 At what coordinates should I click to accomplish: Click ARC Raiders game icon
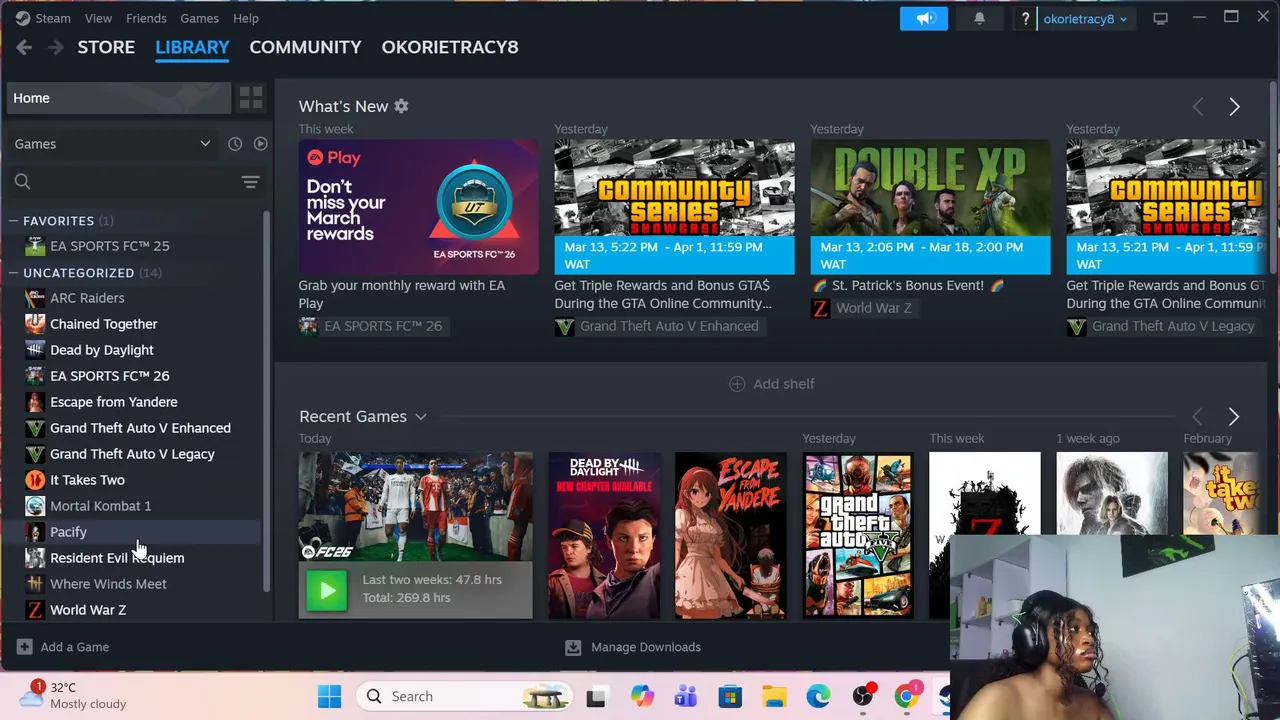point(35,298)
